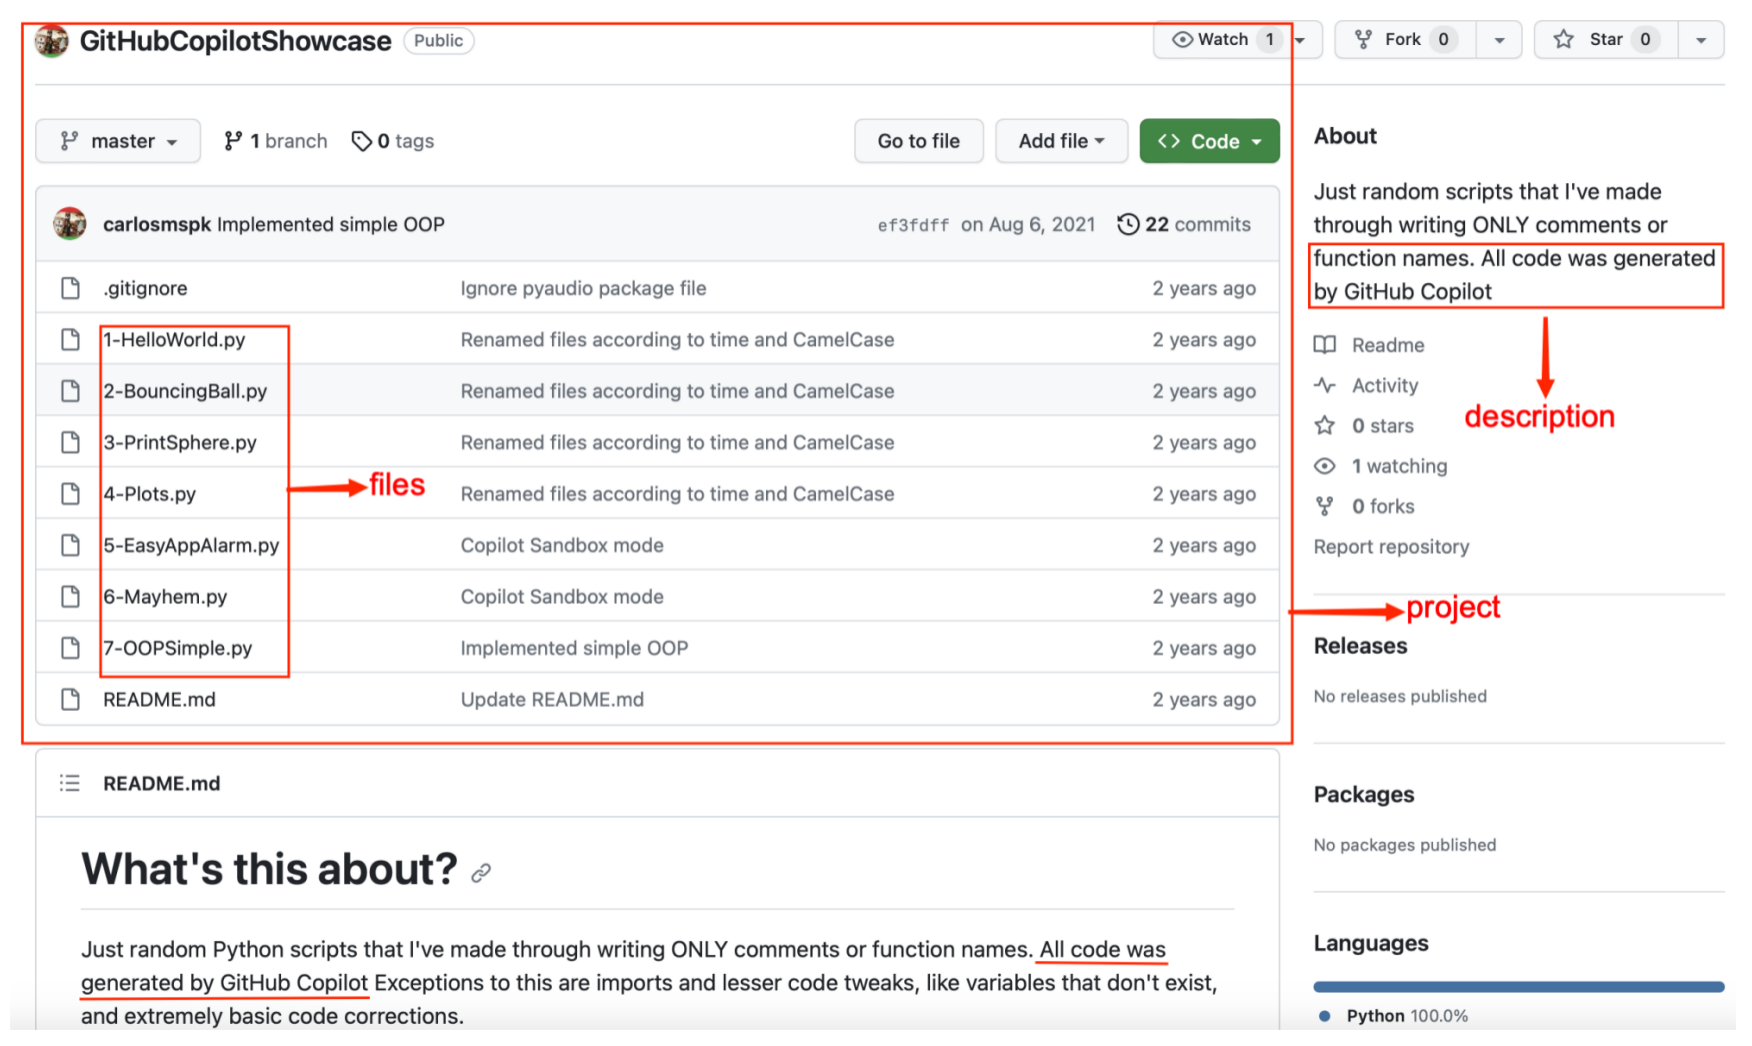Open commit hash ef3fdff

point(913,225)
